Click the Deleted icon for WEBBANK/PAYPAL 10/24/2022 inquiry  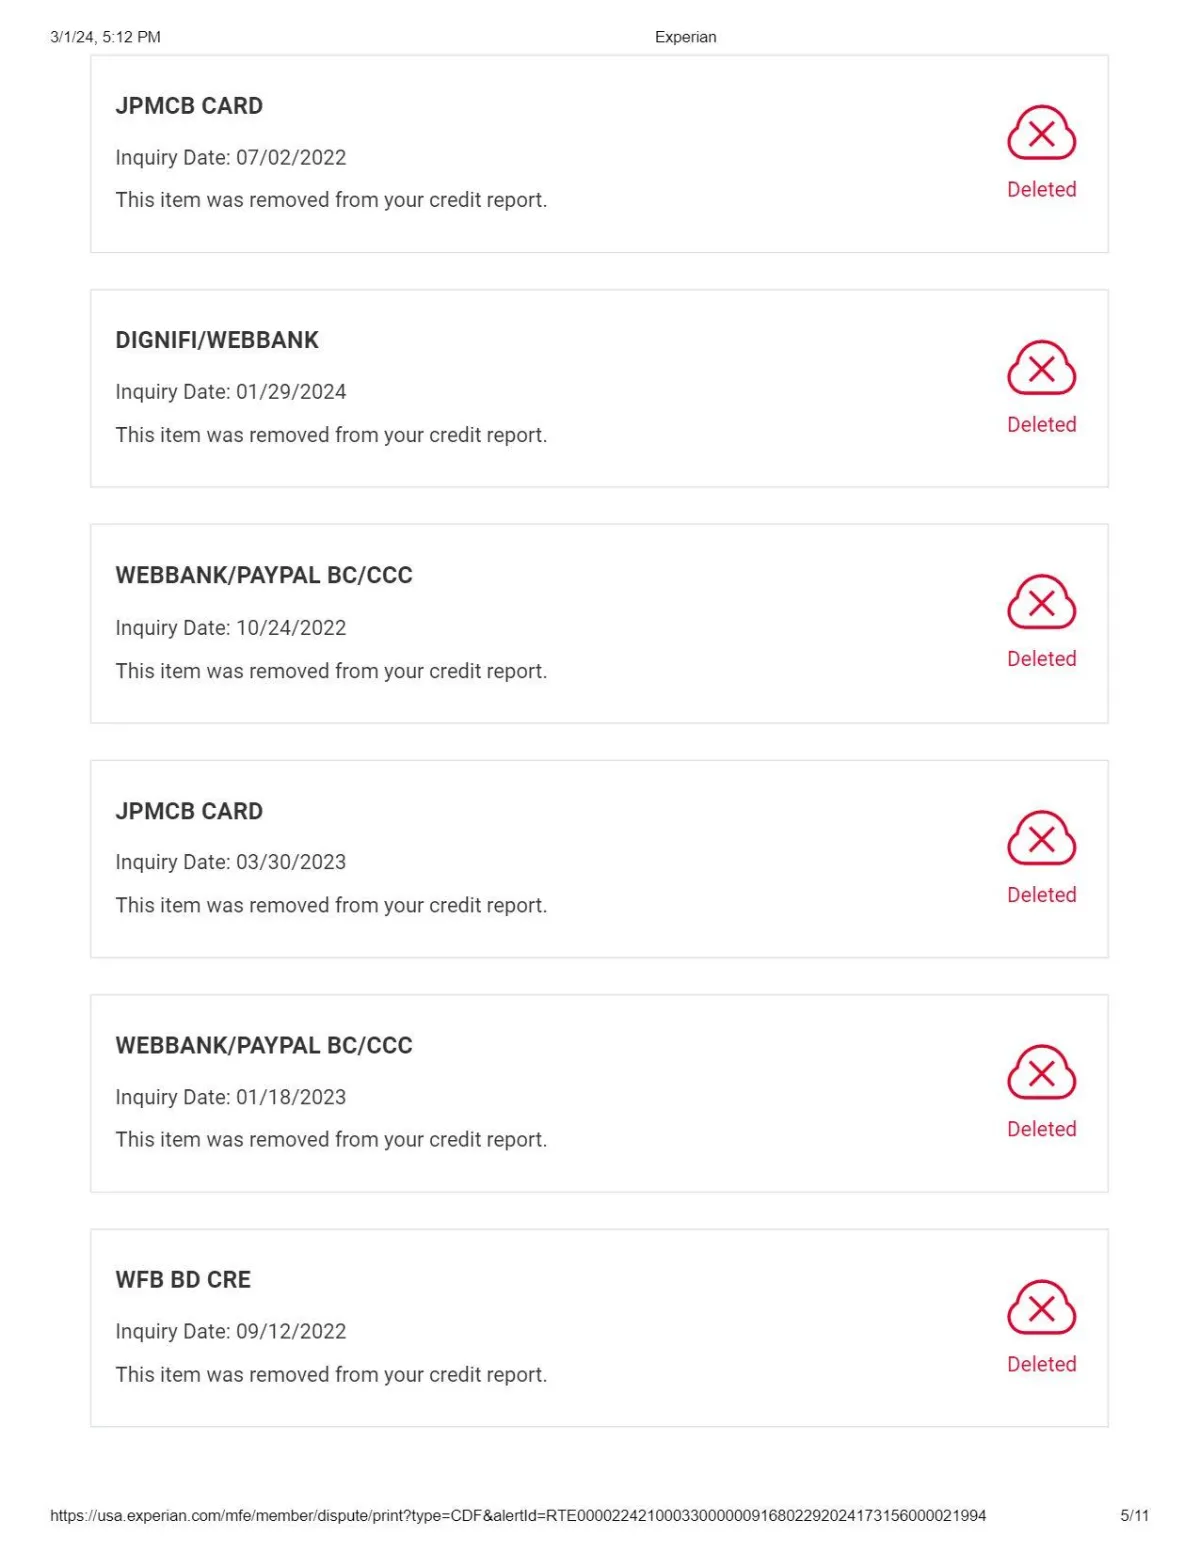point(1041,602)
